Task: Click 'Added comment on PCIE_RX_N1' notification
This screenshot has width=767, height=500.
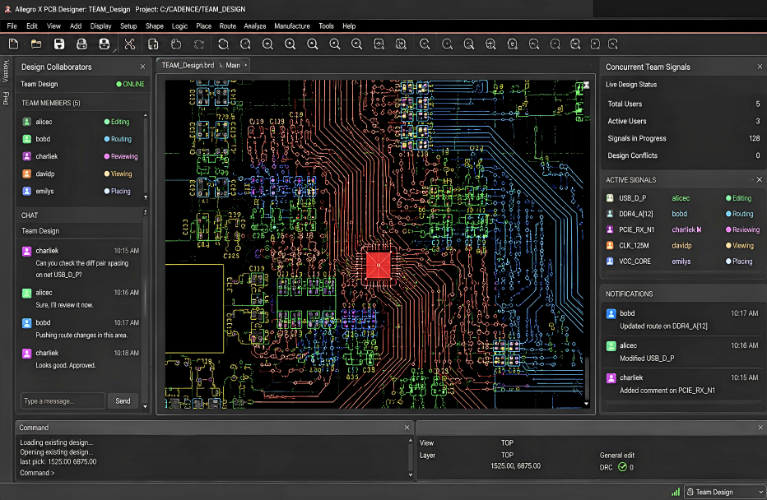Action: pos(667,390)
